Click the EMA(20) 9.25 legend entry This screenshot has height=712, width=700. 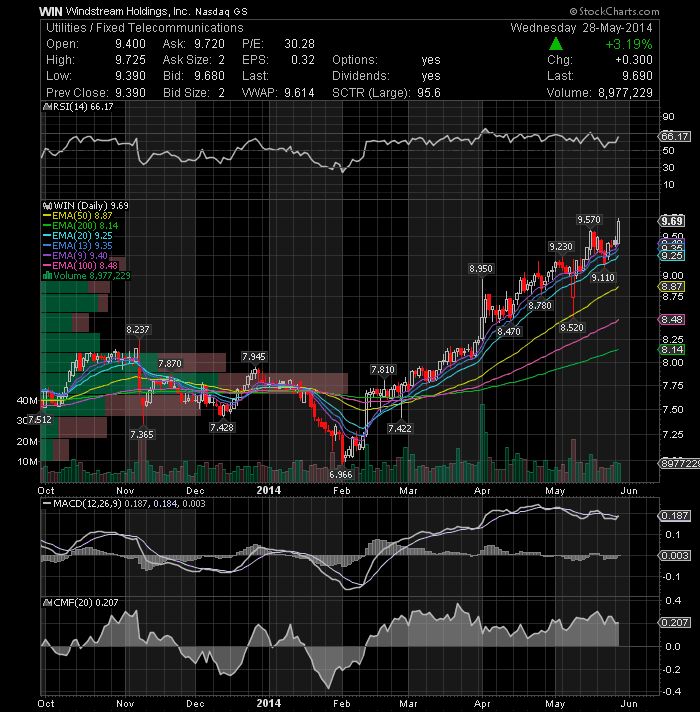click(x=78, y=236)
